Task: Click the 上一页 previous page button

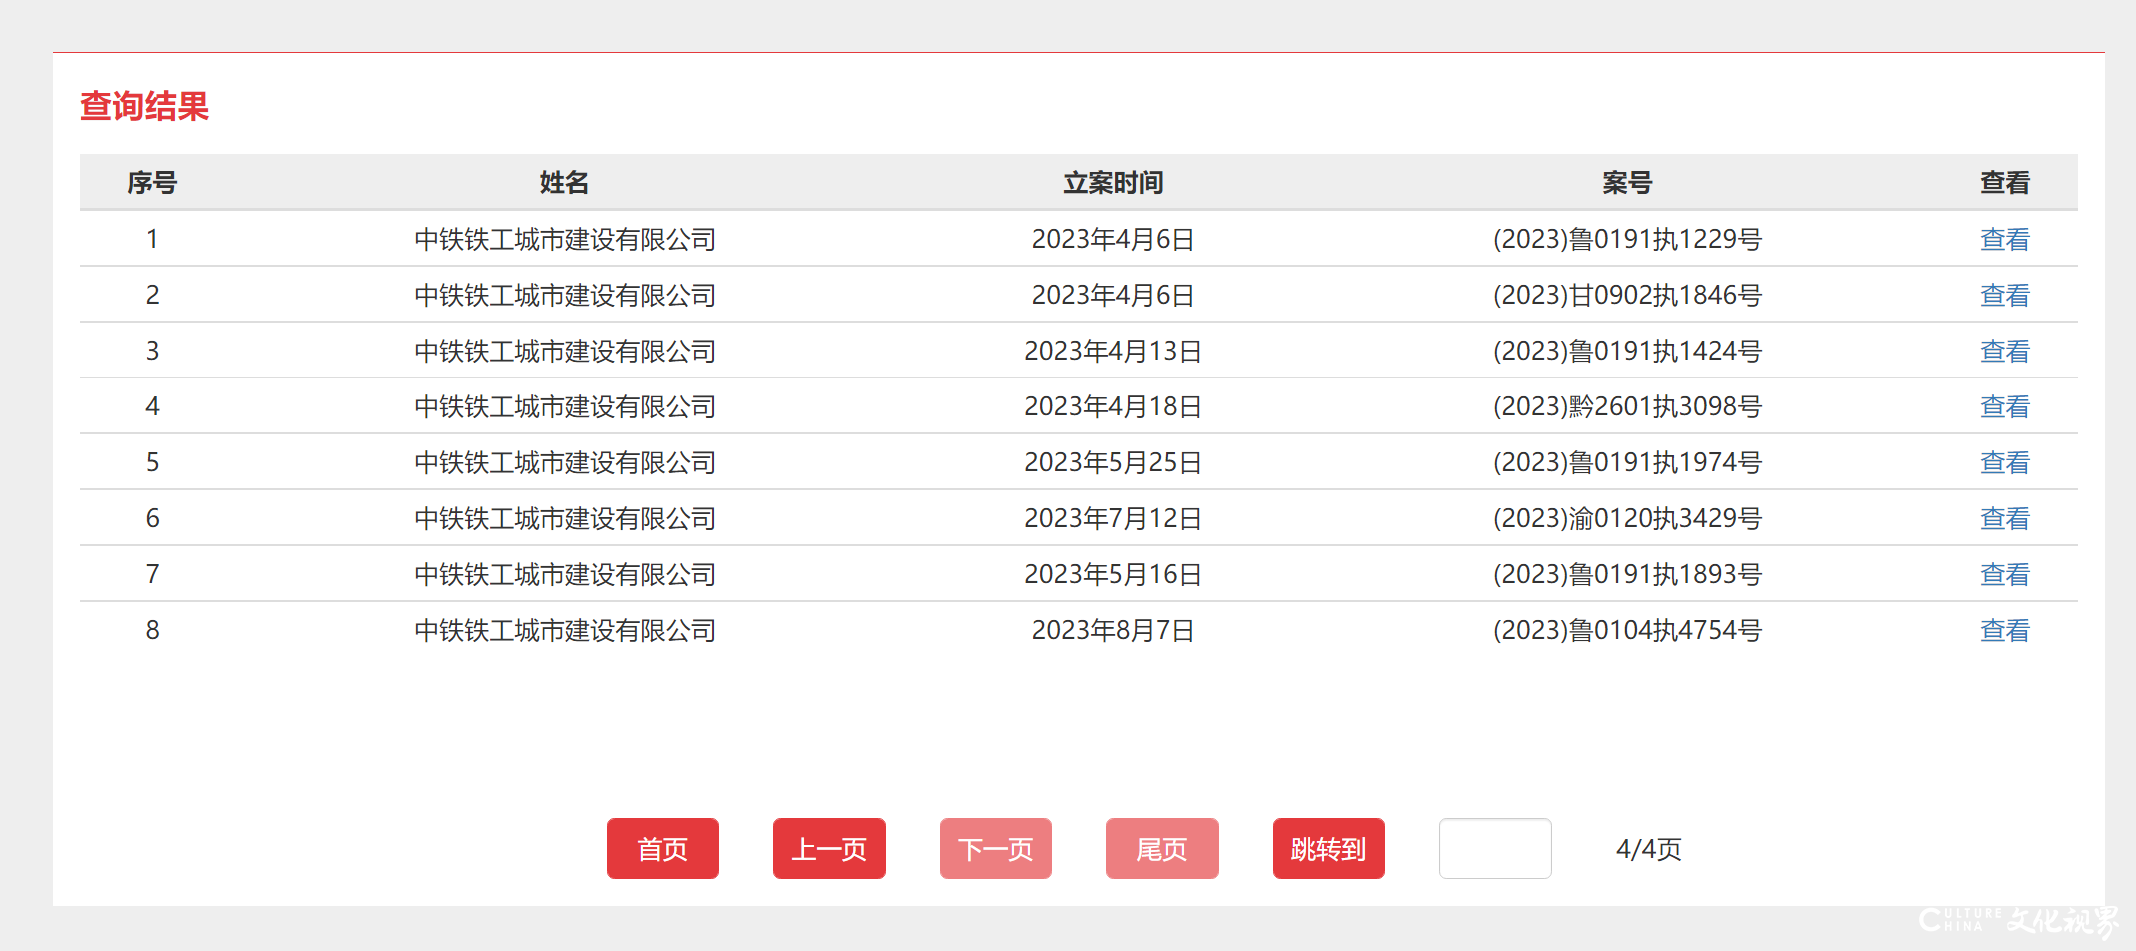Action: pos(829,848)
